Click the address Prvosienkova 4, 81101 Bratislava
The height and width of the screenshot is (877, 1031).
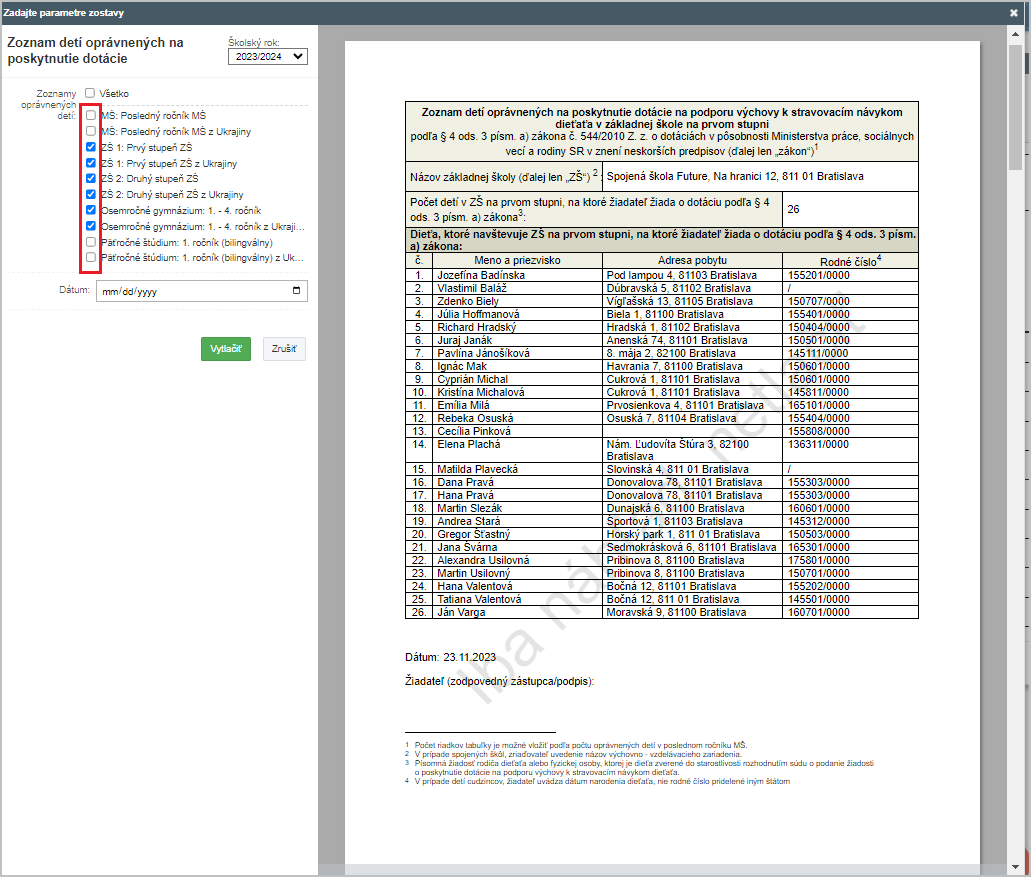685,406
